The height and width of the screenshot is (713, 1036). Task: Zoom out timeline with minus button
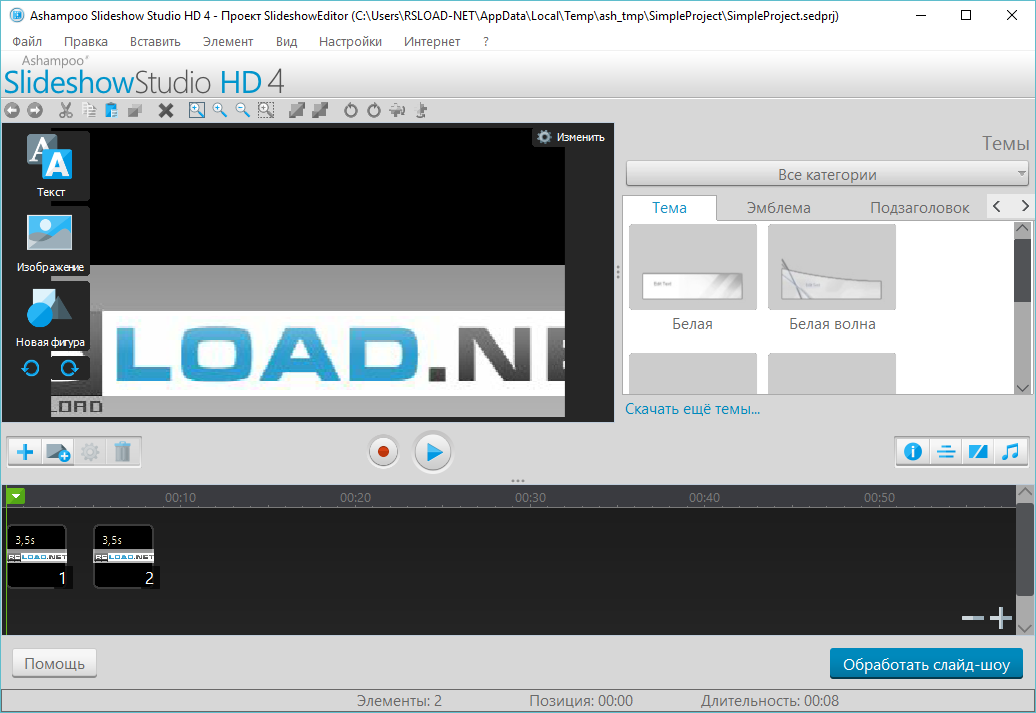pyautogui.click(x=973, y=618)
